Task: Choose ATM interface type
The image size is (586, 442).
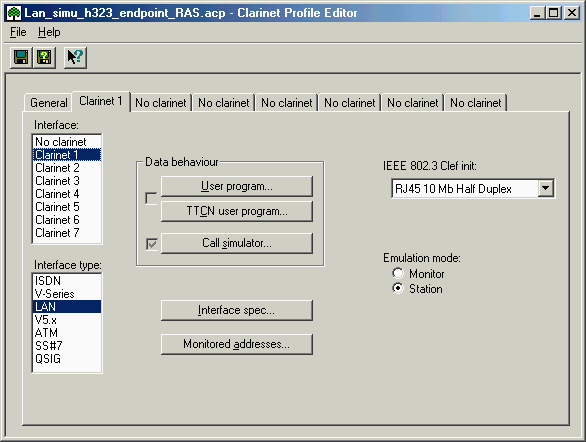Action: tap(67, 333)
